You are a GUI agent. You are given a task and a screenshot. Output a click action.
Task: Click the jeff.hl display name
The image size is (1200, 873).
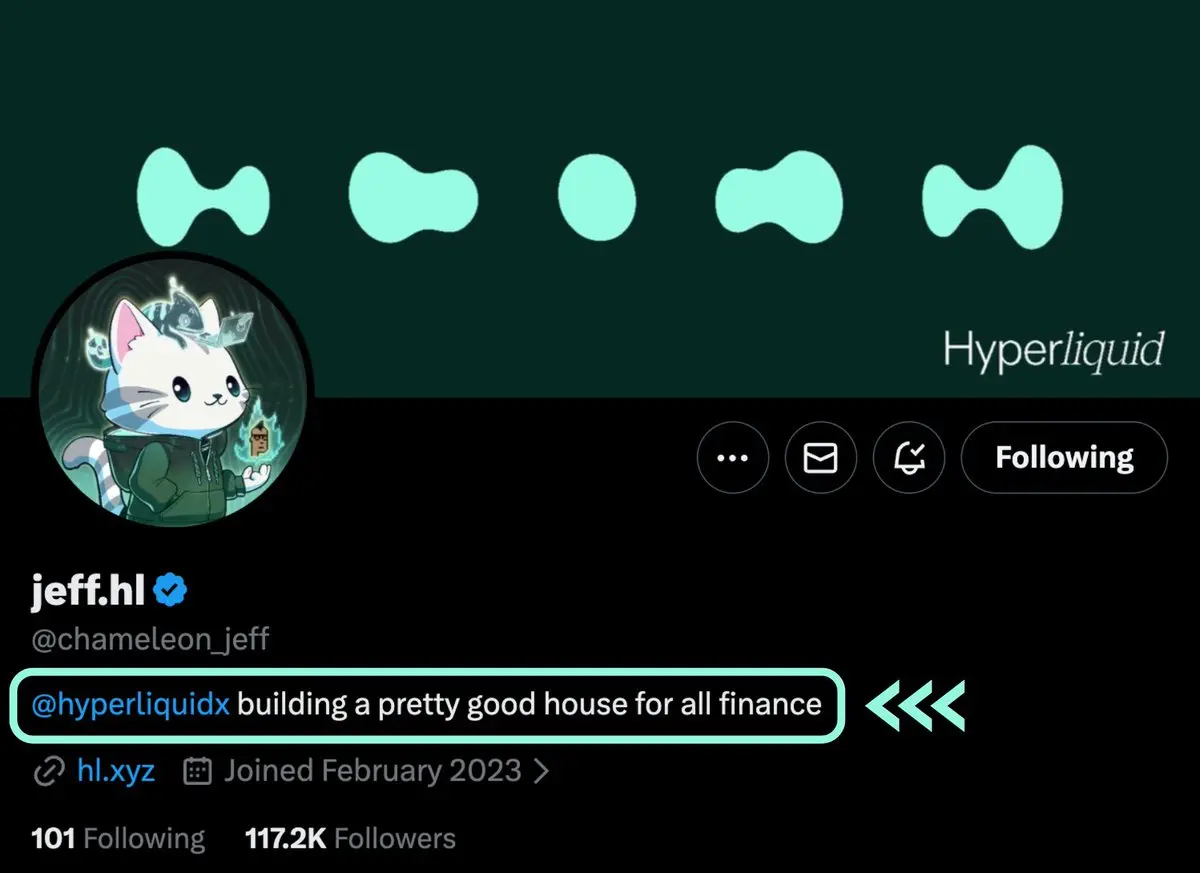click(89, 592)
